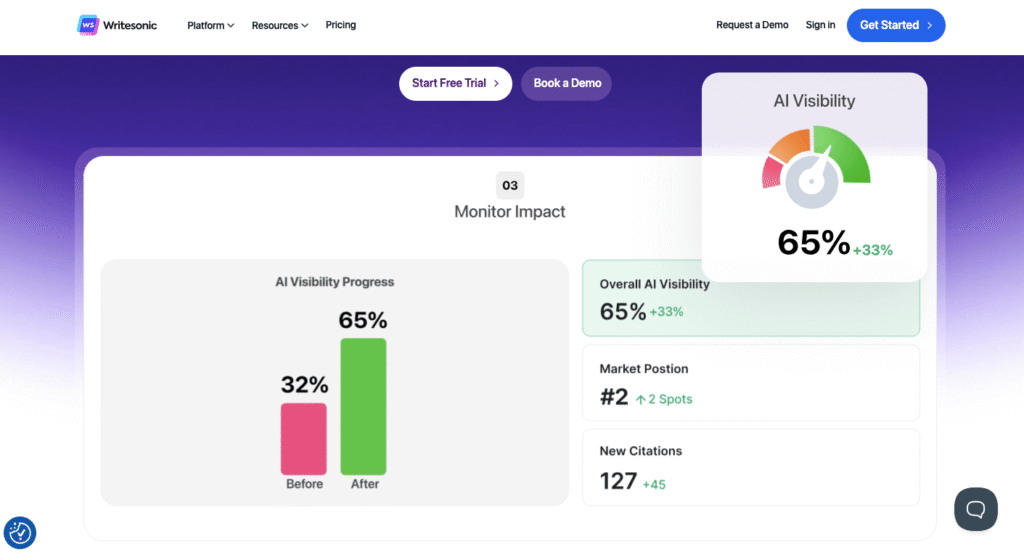Expand the Resources dropdown menu
The height and width of the screenshot is (560, 1024).
279,25
